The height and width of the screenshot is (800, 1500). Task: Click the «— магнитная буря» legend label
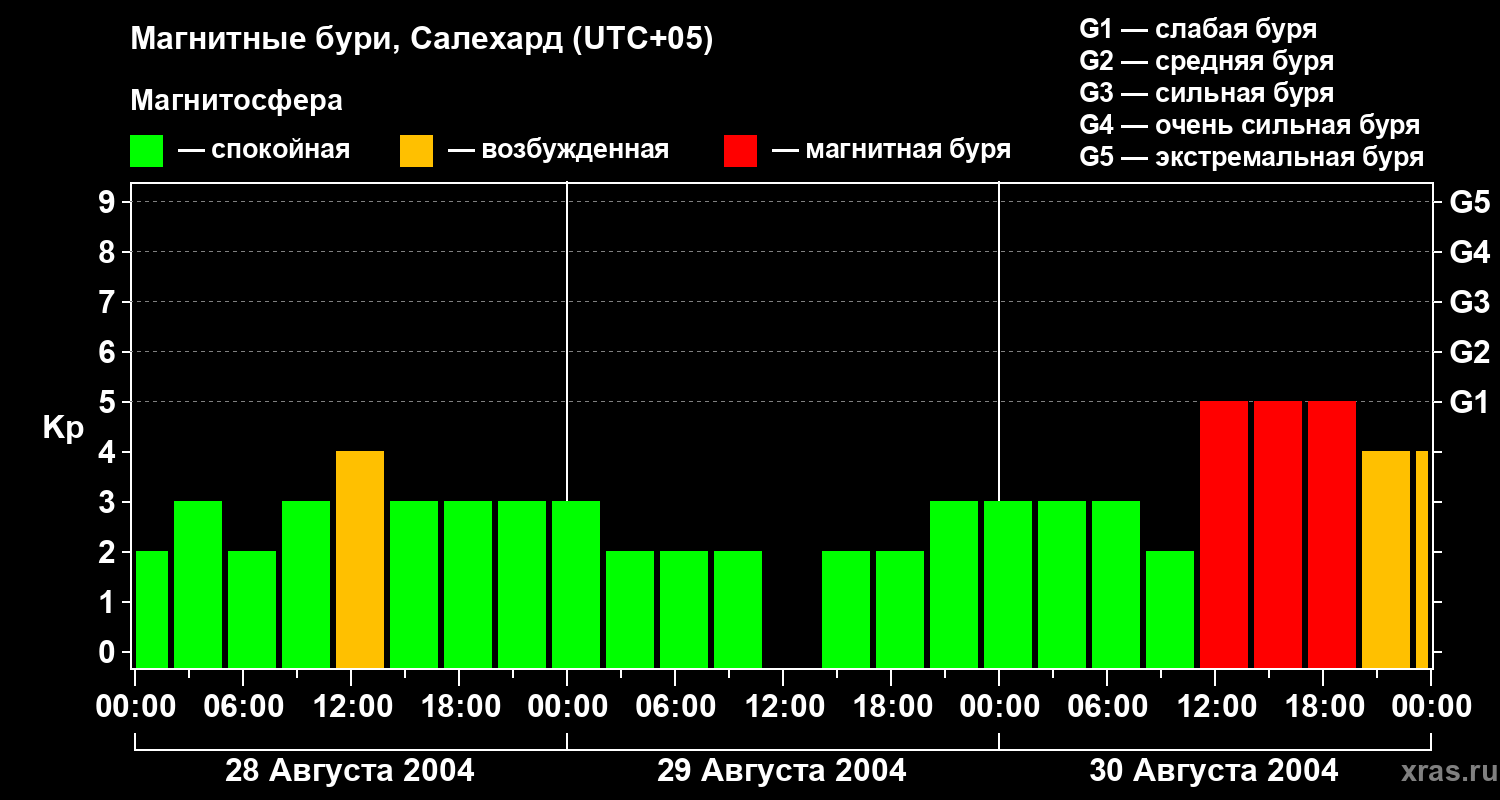(x=891, y=151)
